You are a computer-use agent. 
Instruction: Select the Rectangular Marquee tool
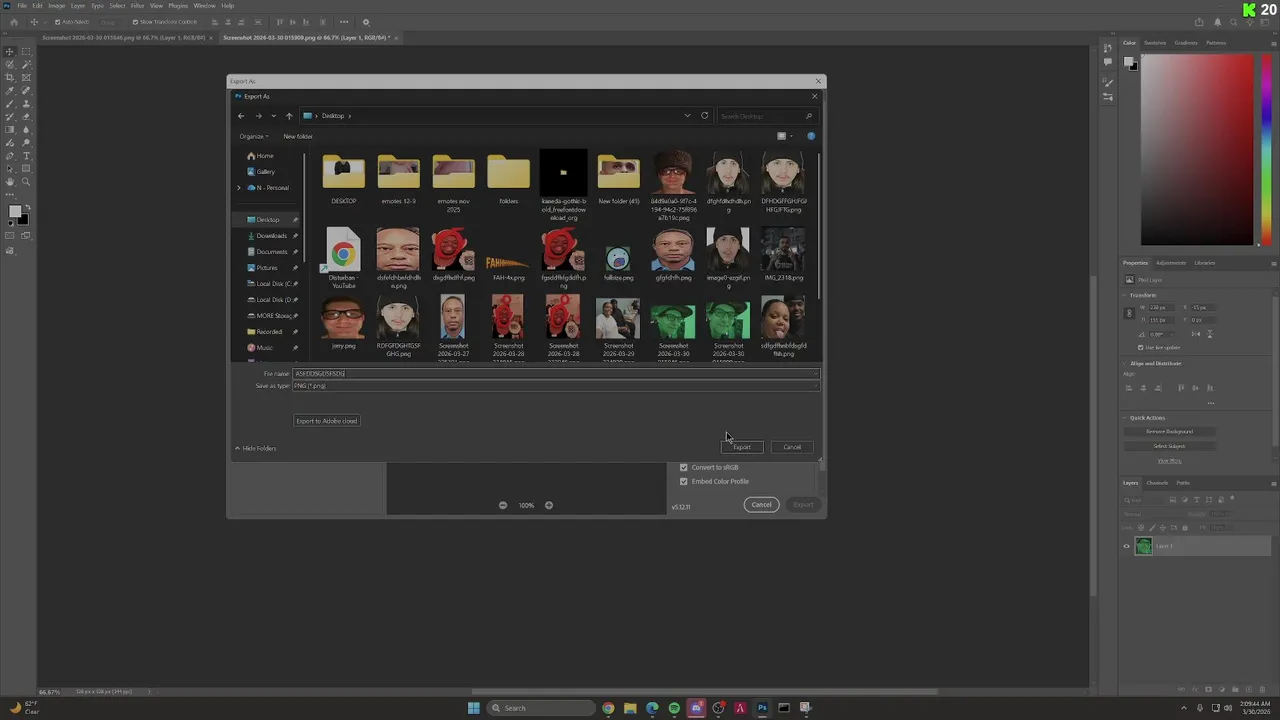tap(26, 52)
